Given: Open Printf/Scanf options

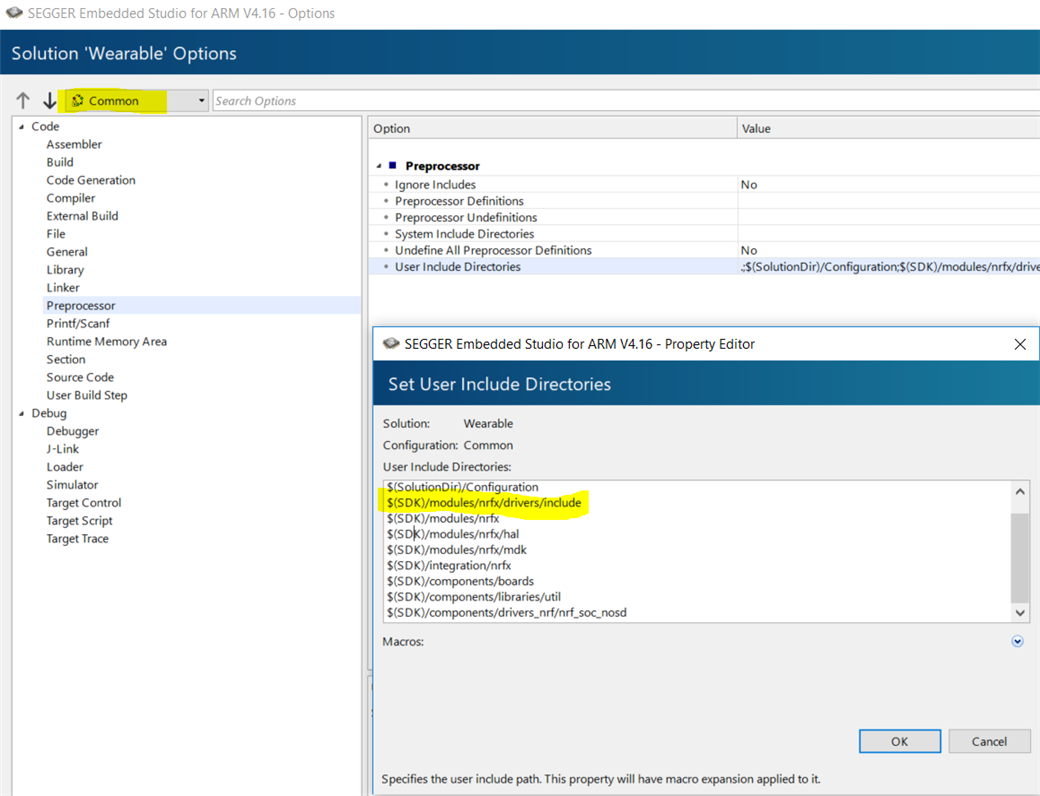Looking at the screenshot, I should pyautogui.click(x=78, y=324).
